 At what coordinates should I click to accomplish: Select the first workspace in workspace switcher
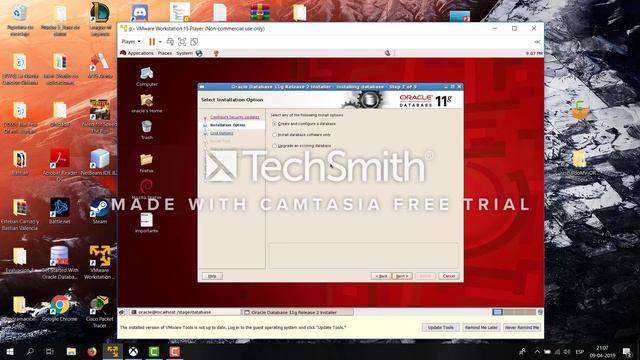pyautogui.click(x=497, y=312)
